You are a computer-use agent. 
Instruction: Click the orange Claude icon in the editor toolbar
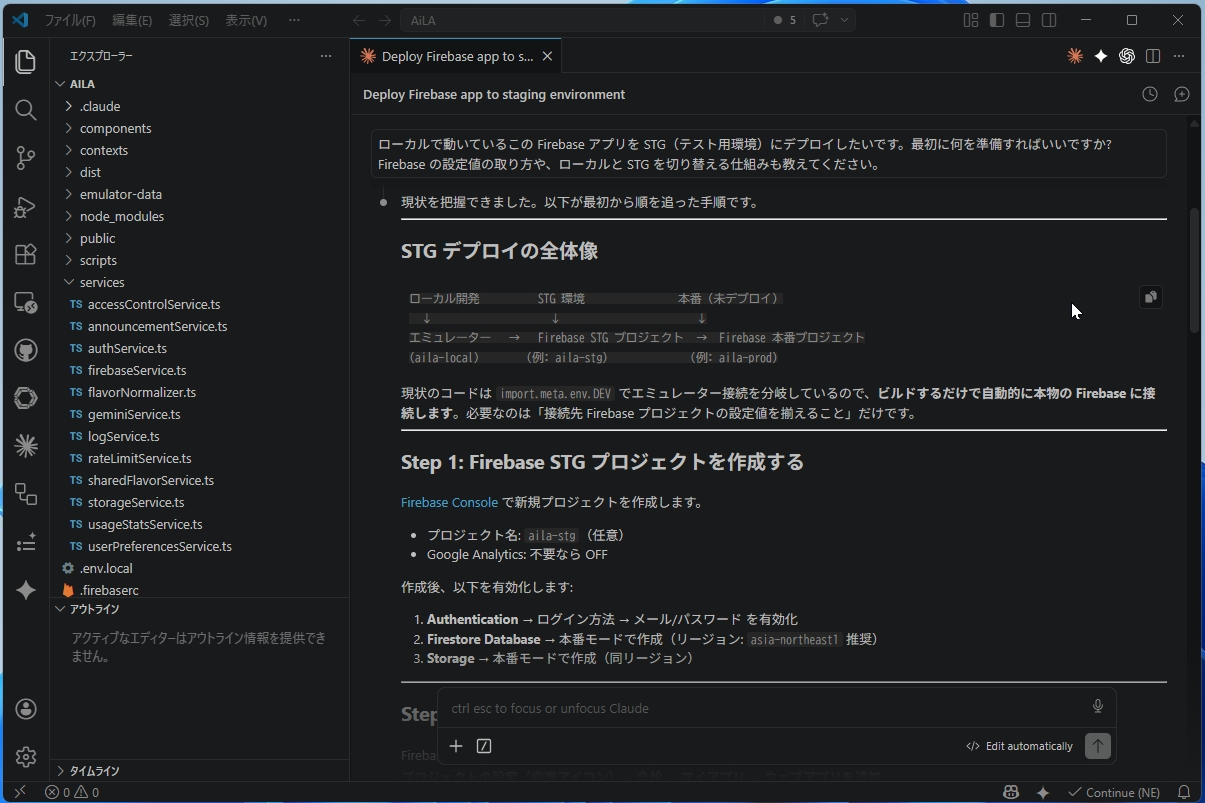click(1075, 56)
